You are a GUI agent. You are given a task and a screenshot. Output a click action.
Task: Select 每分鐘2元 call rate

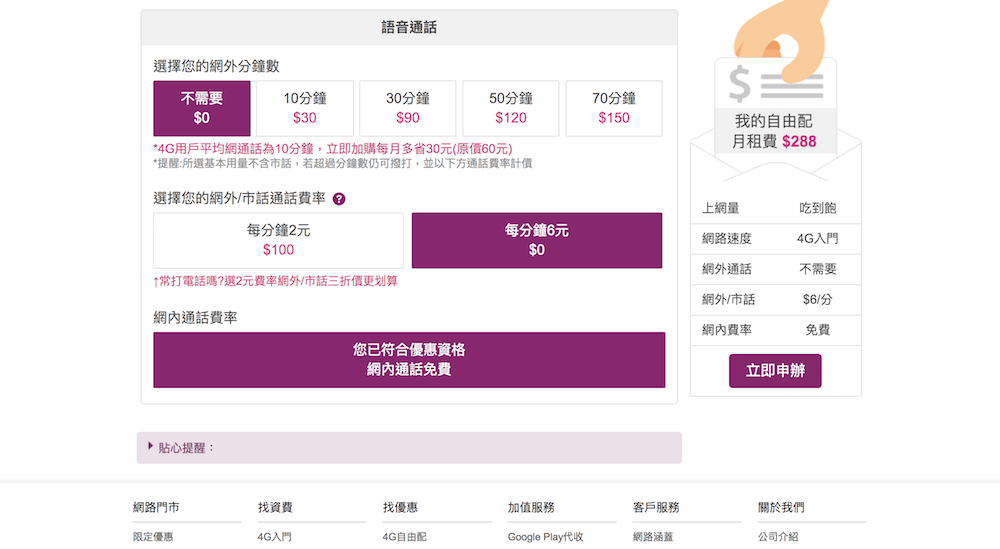(278, 240)
